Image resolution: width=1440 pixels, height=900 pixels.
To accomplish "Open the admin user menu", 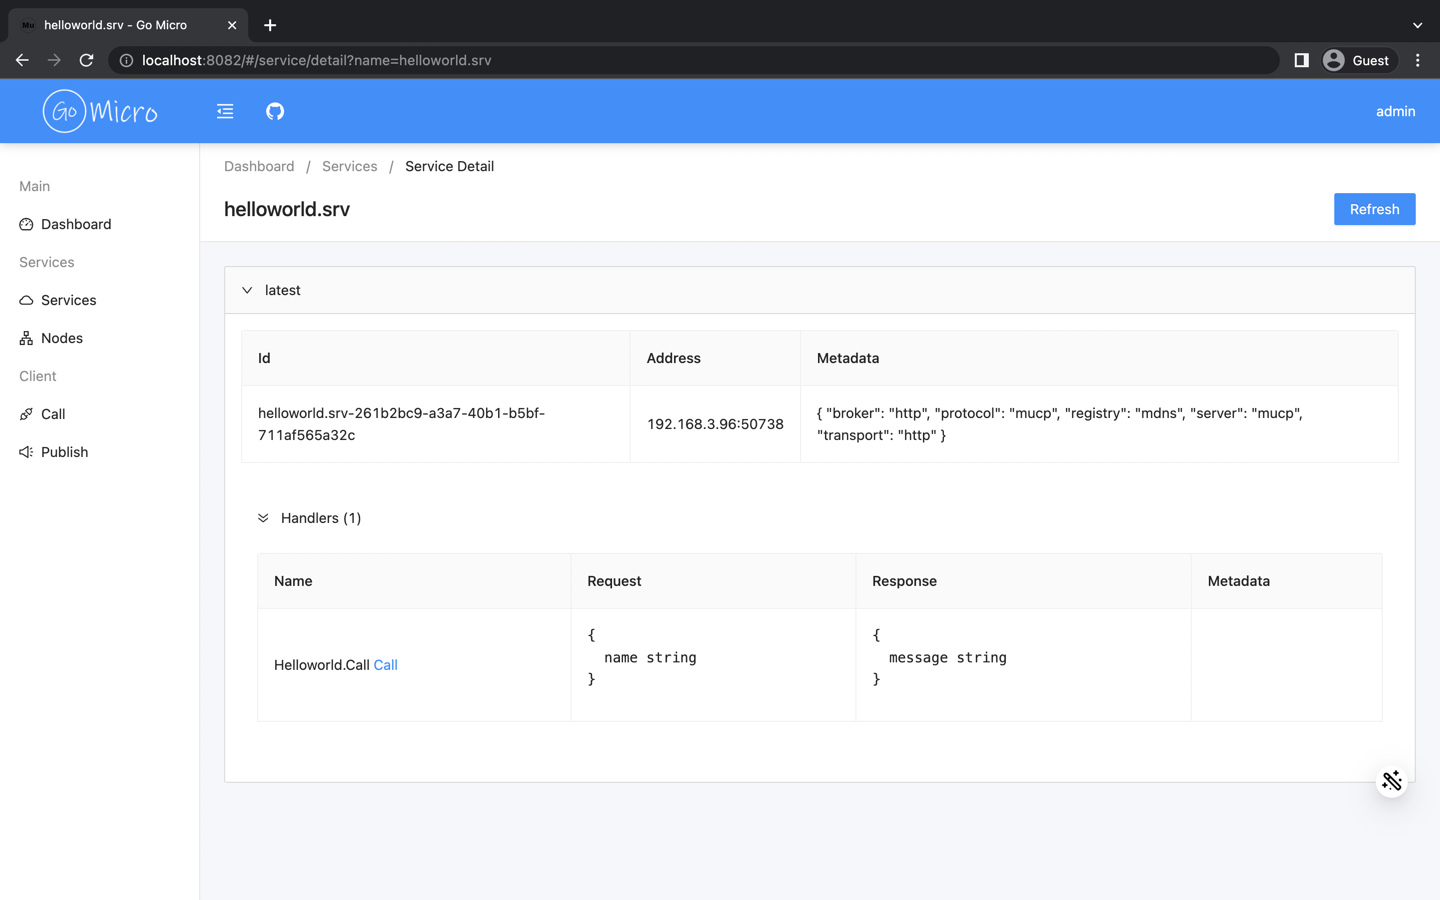I will pos(1395,111).
